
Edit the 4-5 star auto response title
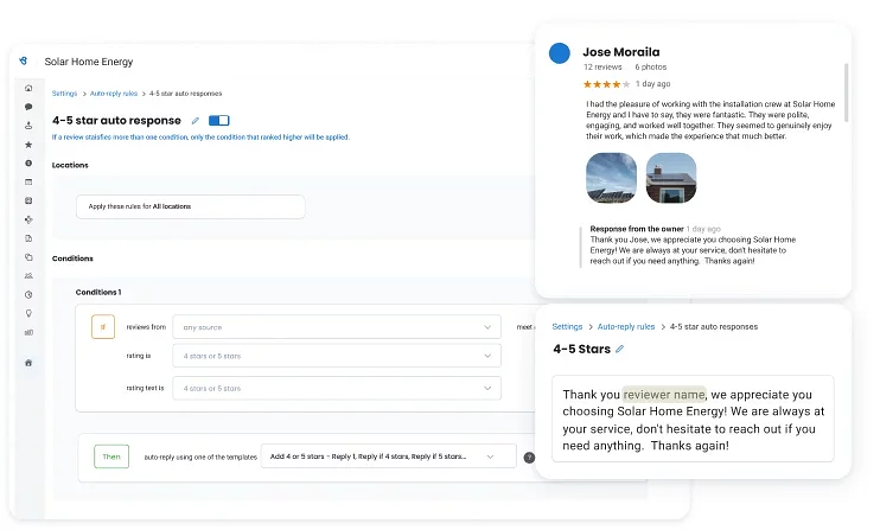(x=195, y=120)
